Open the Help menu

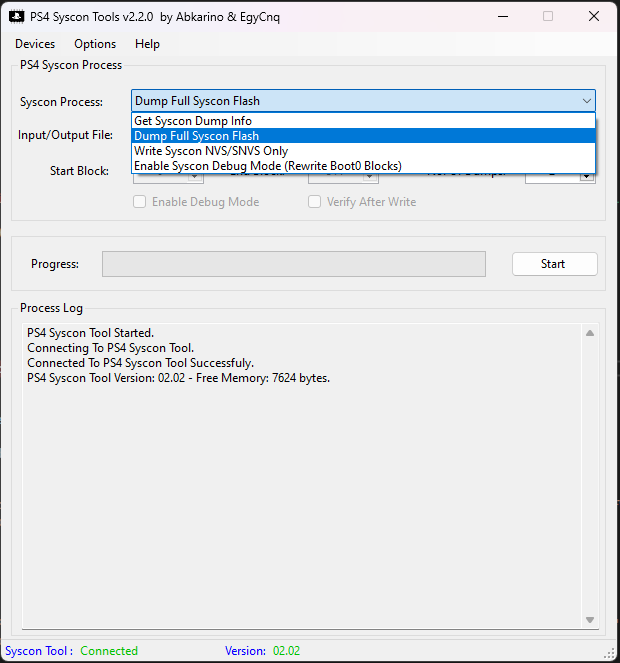[147, 44]
